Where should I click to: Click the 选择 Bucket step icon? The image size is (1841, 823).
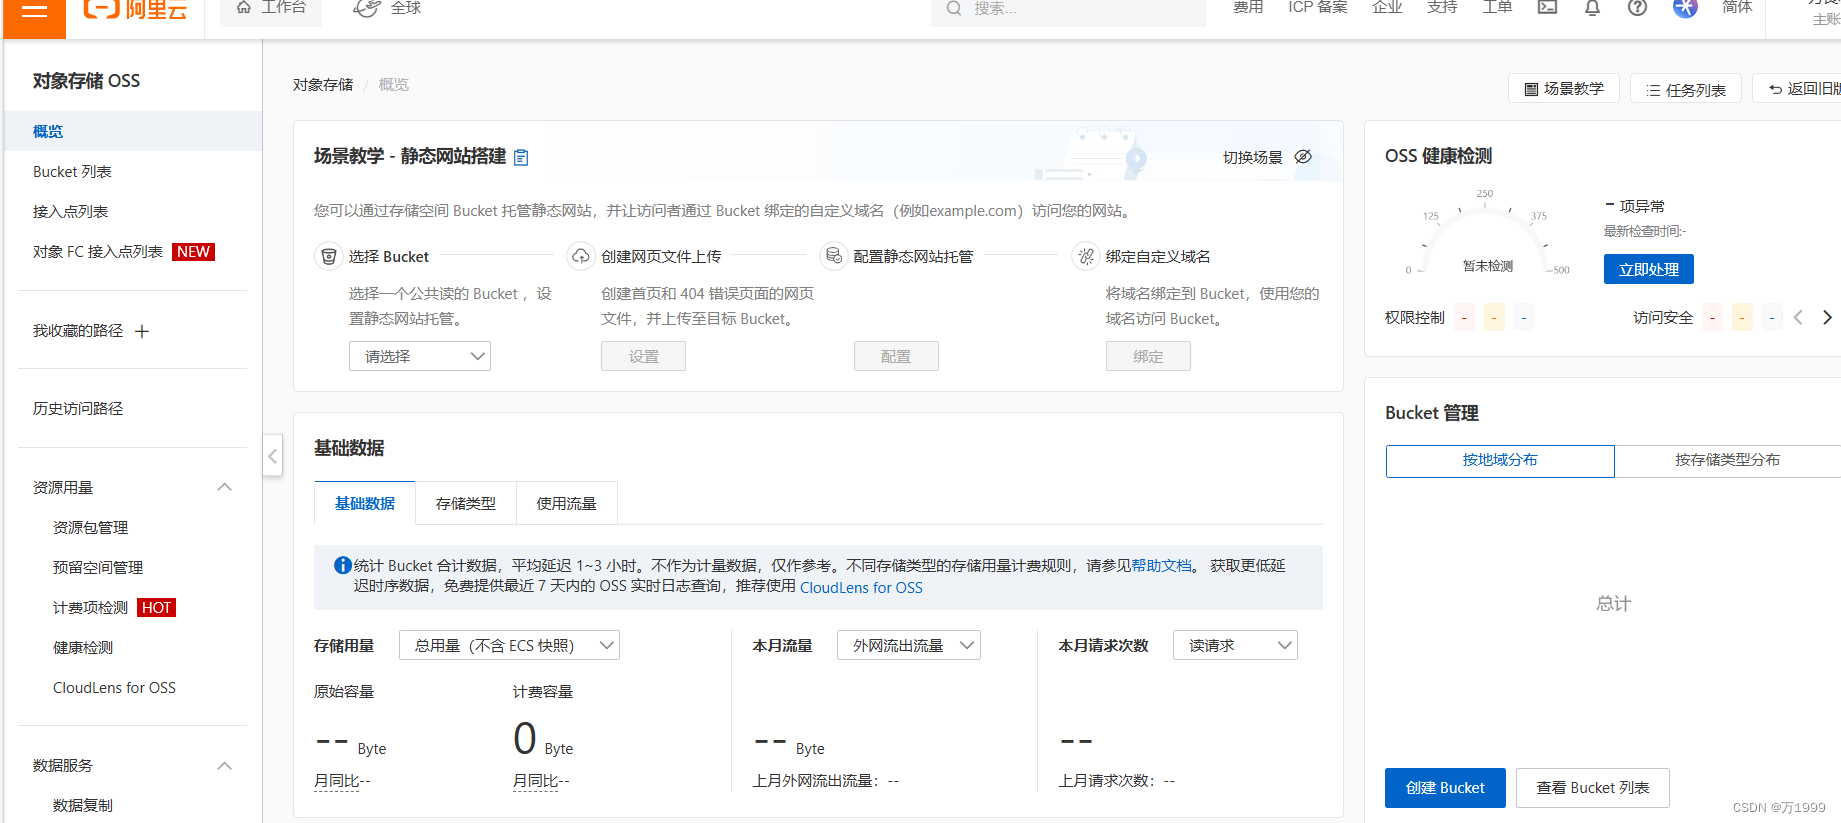click(x=328, y=256)
